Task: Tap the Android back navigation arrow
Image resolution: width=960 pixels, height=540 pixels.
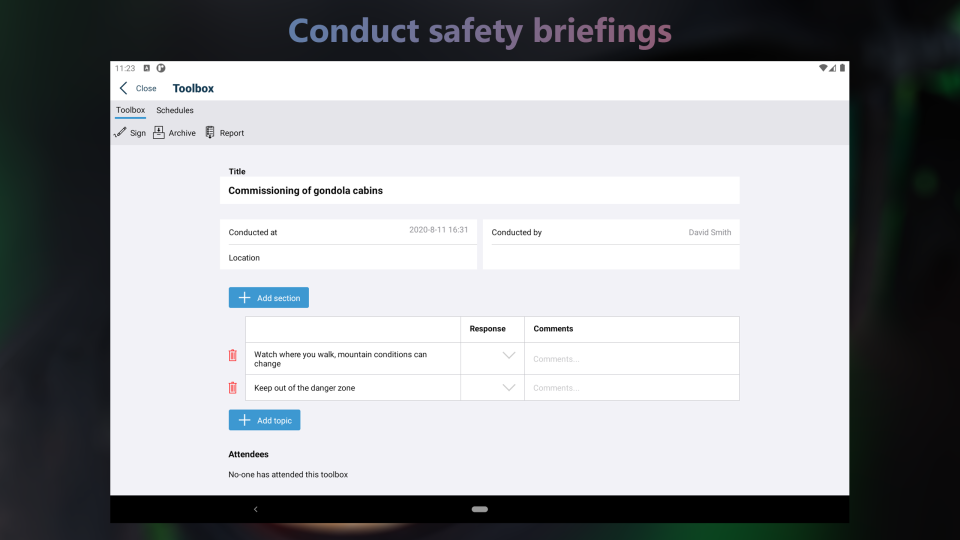Action: (255, 509)
